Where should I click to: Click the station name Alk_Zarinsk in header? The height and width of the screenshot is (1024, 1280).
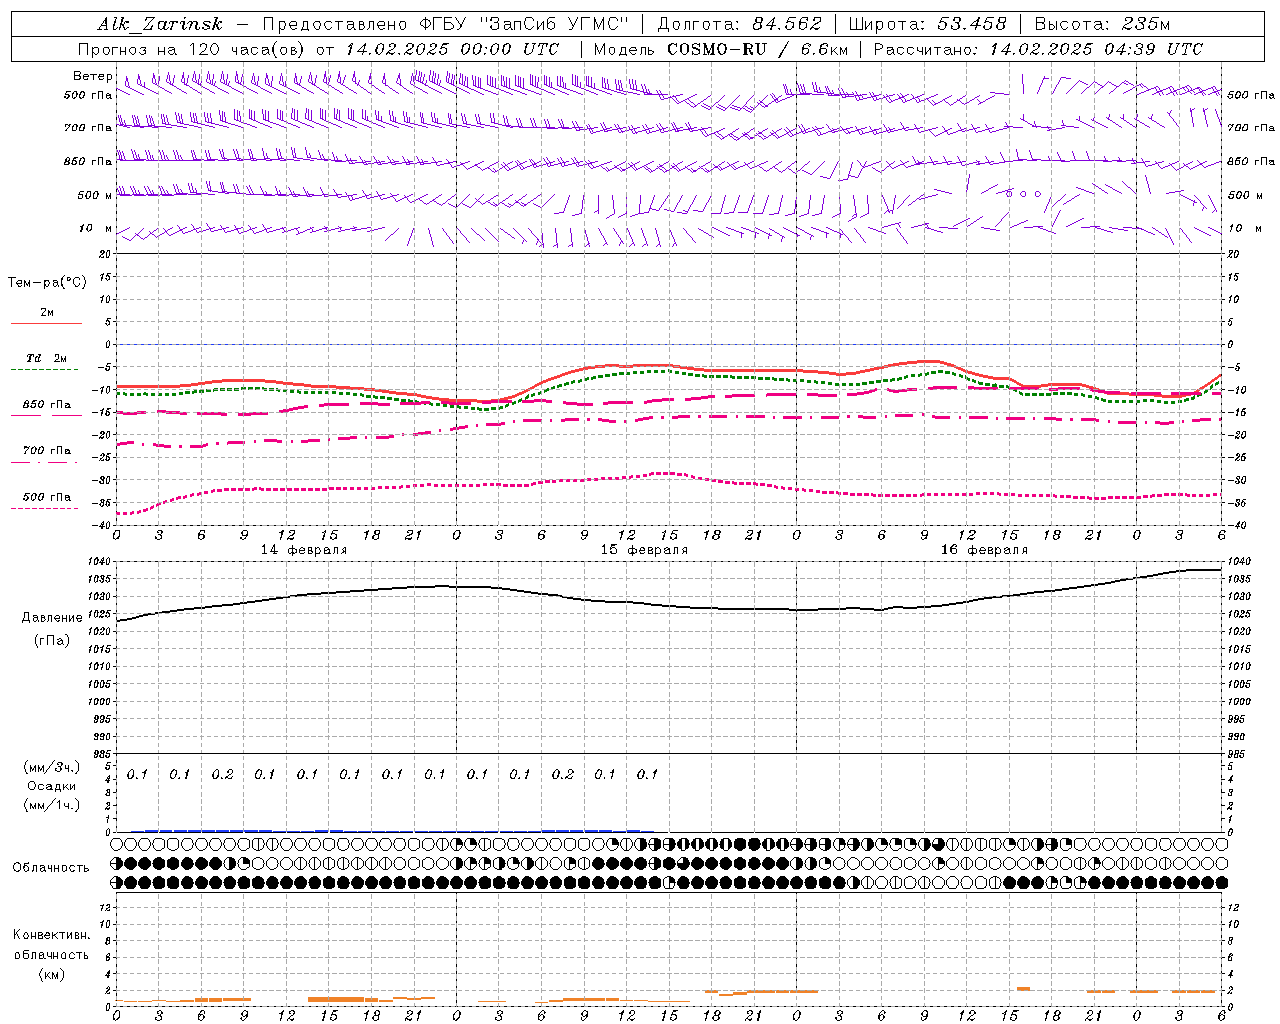pos(160,24)
